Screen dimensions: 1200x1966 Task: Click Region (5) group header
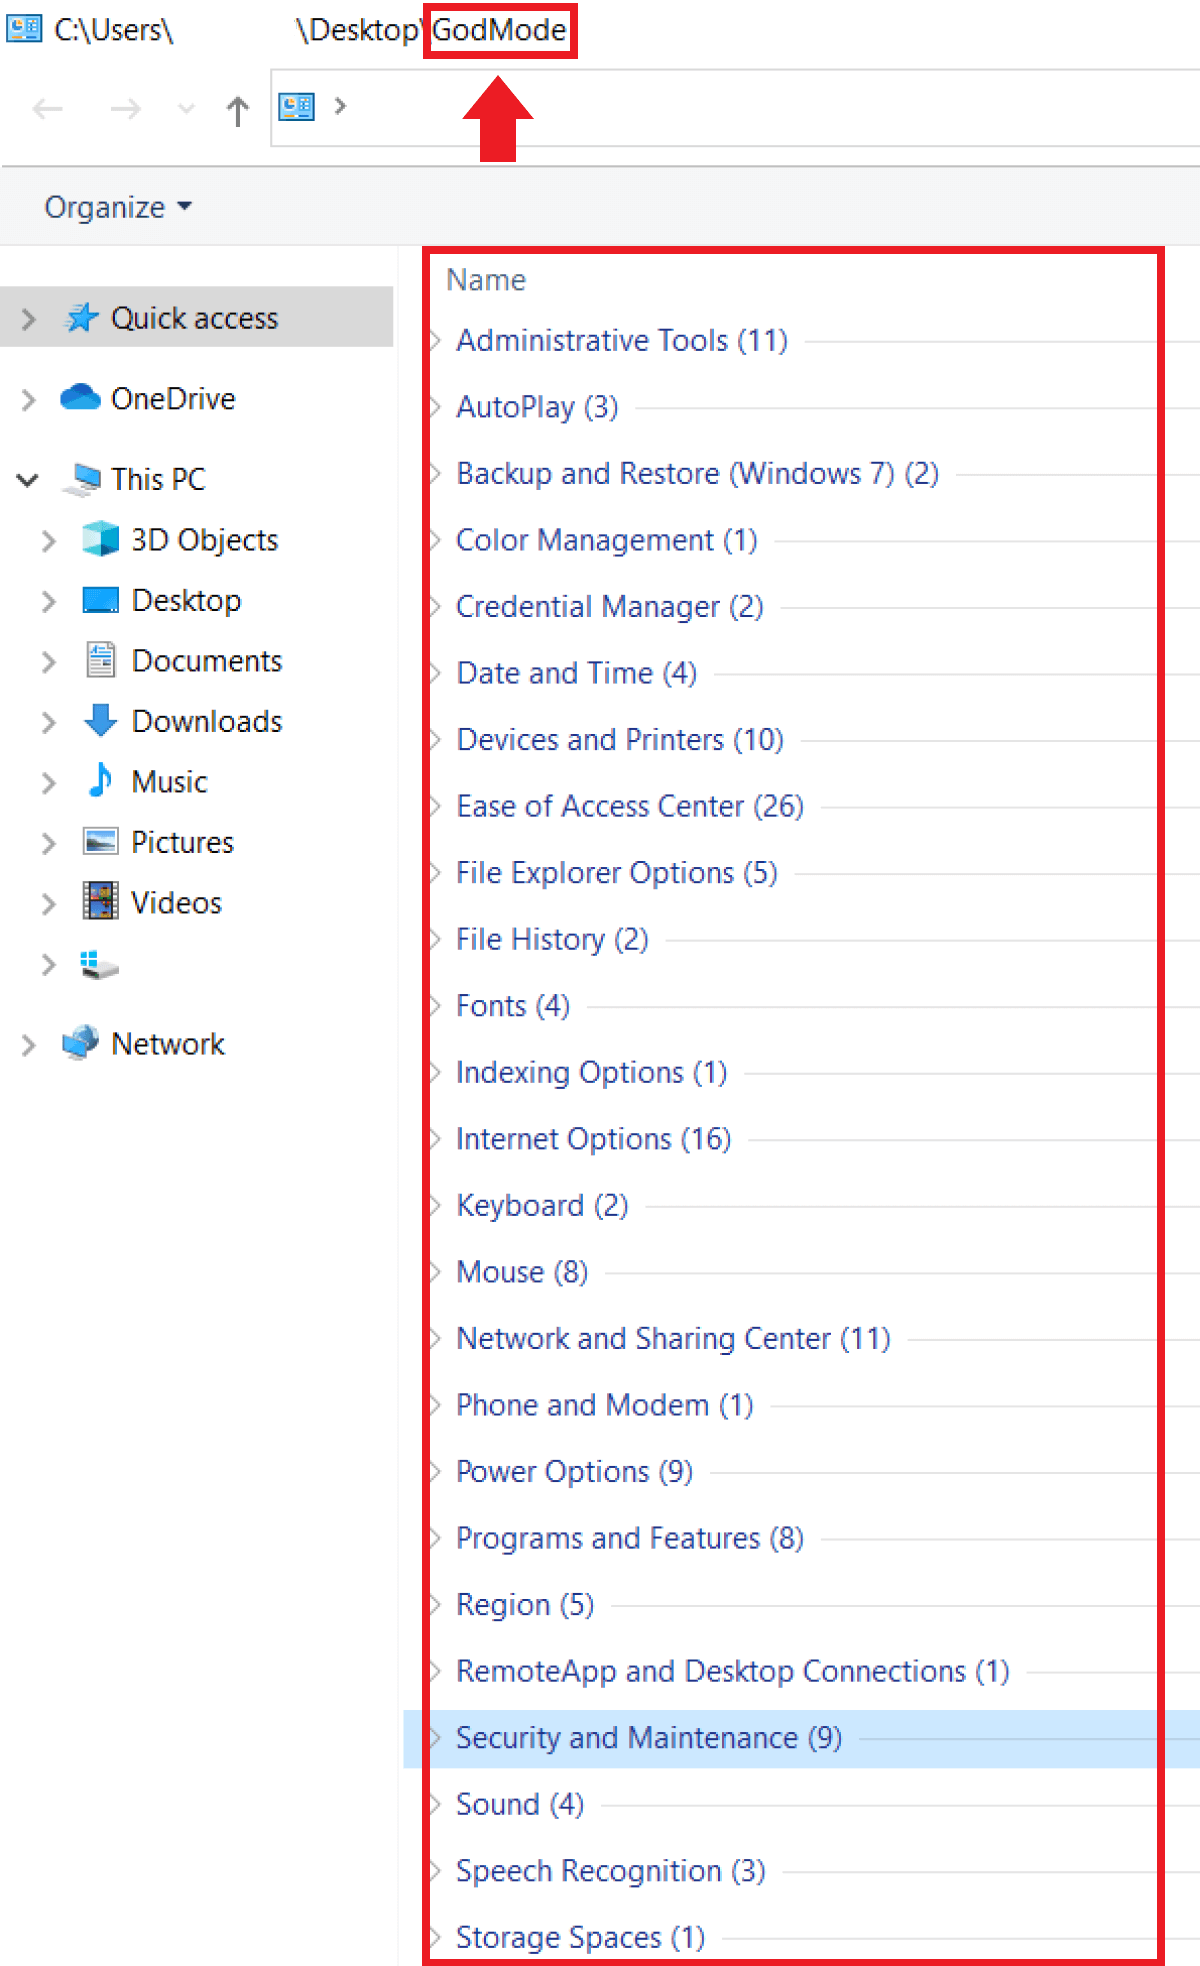tap(525, 1605)
